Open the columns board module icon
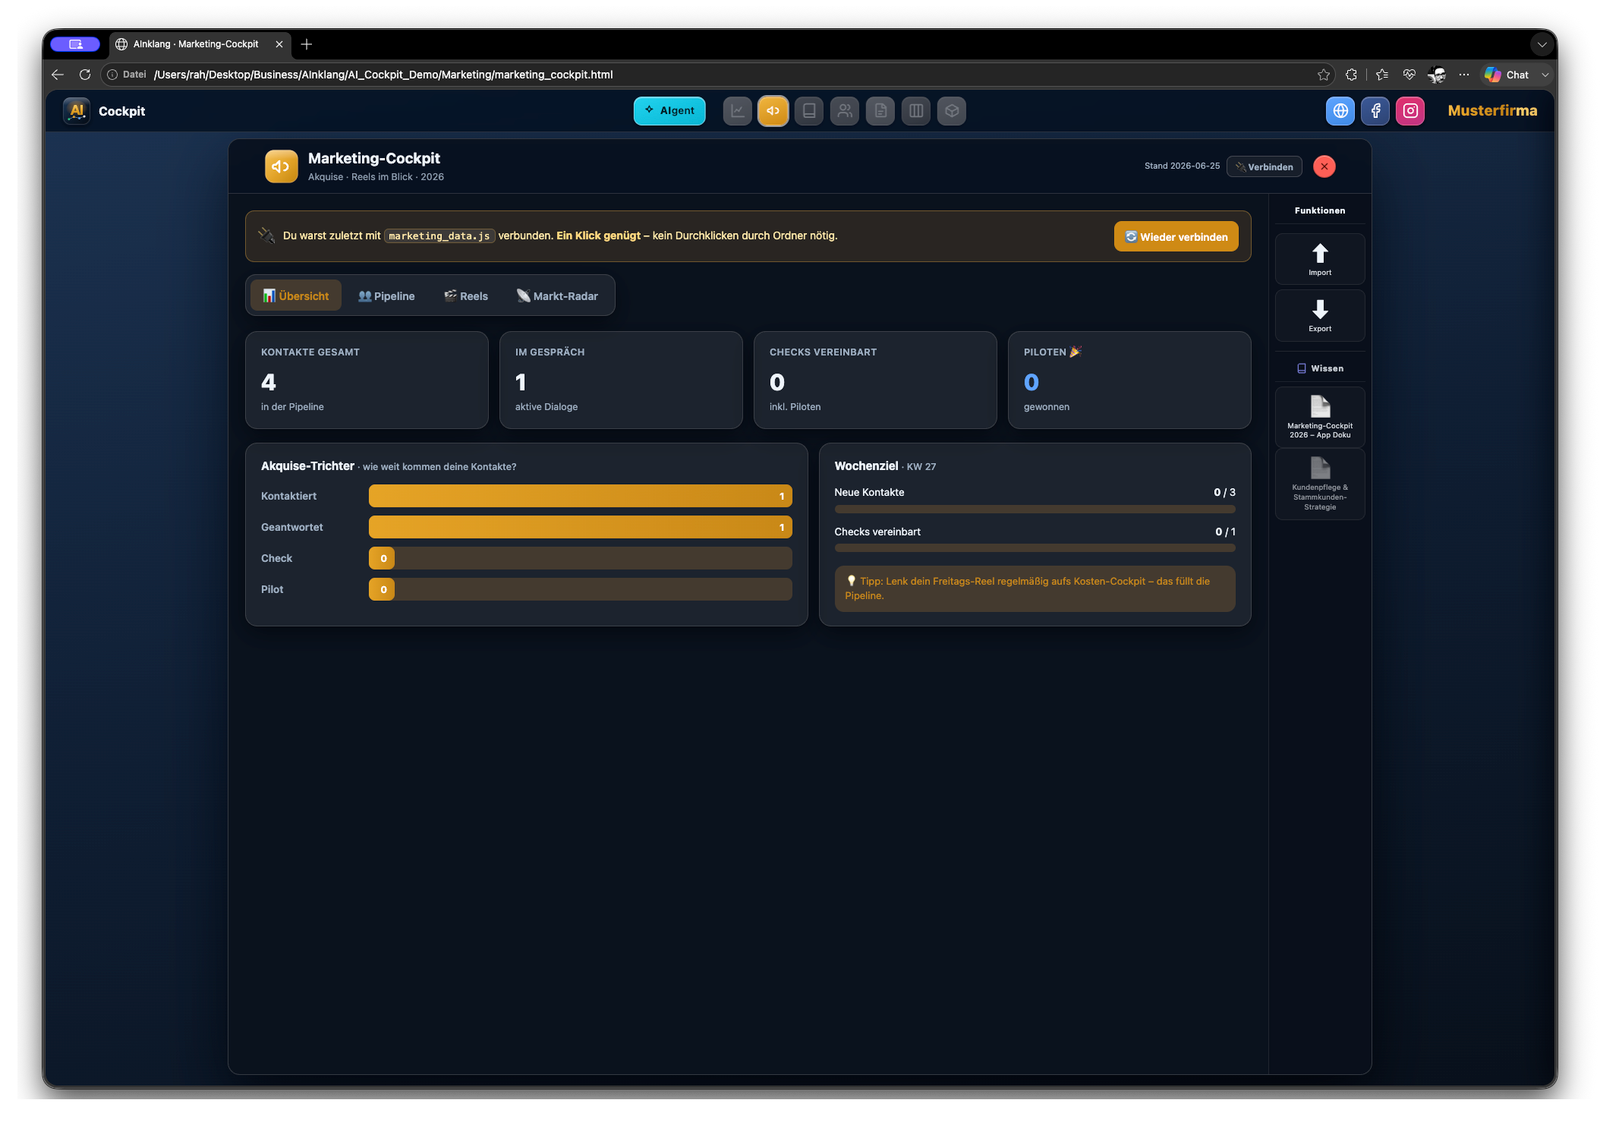The height and width of the screenshot is (1145, 1600). 916,111
